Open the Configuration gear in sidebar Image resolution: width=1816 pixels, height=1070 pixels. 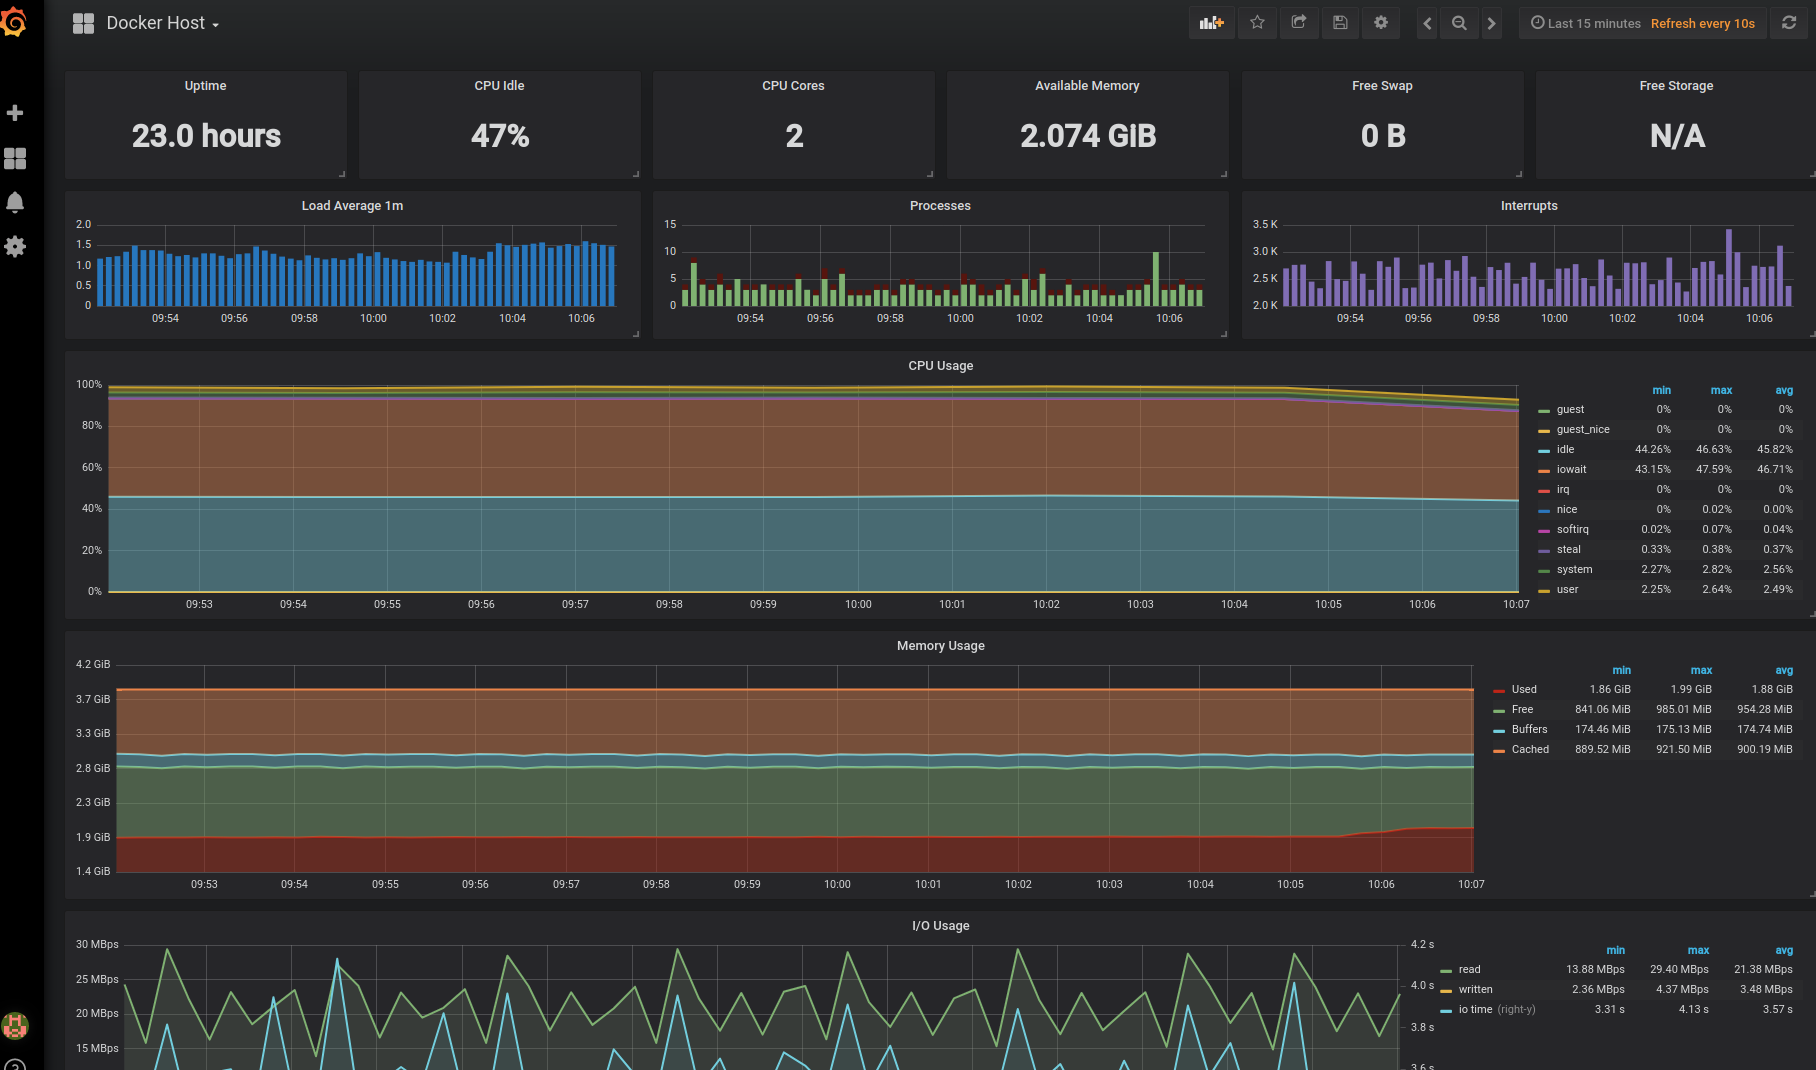[15, 246]
